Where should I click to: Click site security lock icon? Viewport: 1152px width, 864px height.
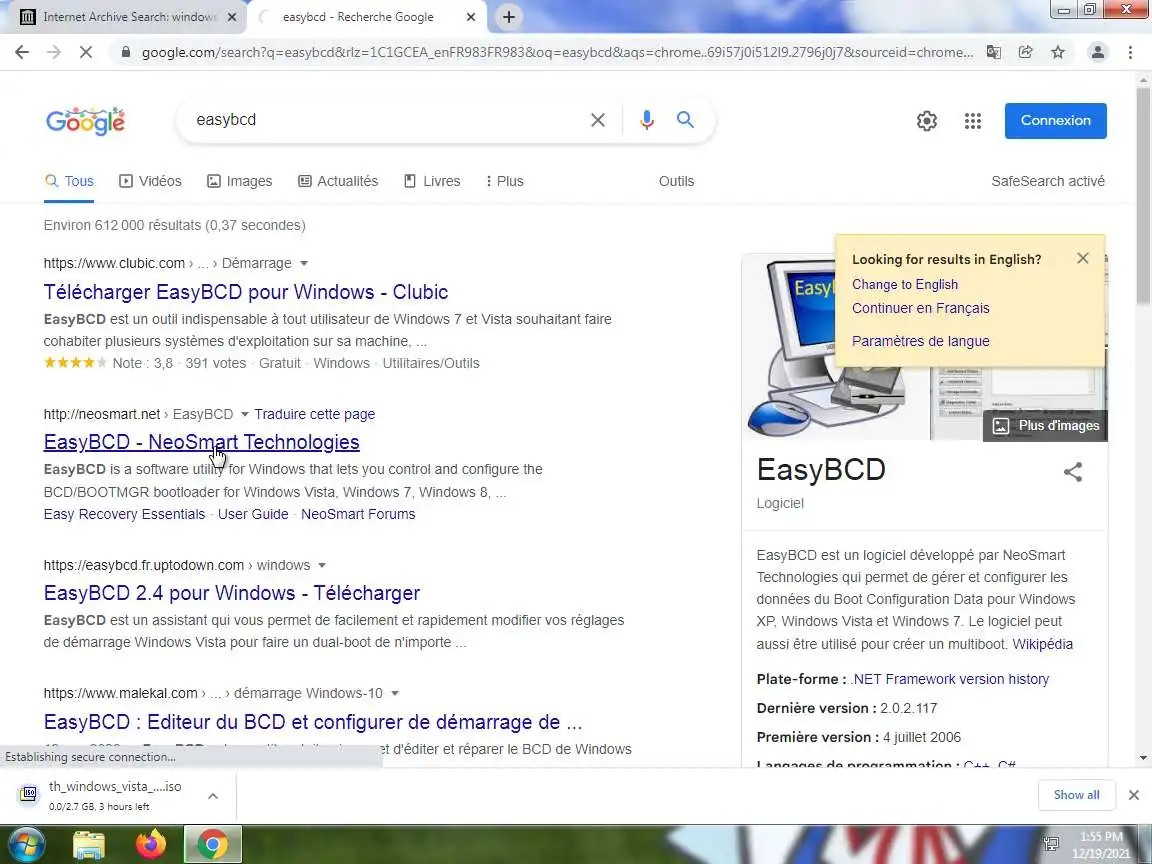[x=126, y=52]
